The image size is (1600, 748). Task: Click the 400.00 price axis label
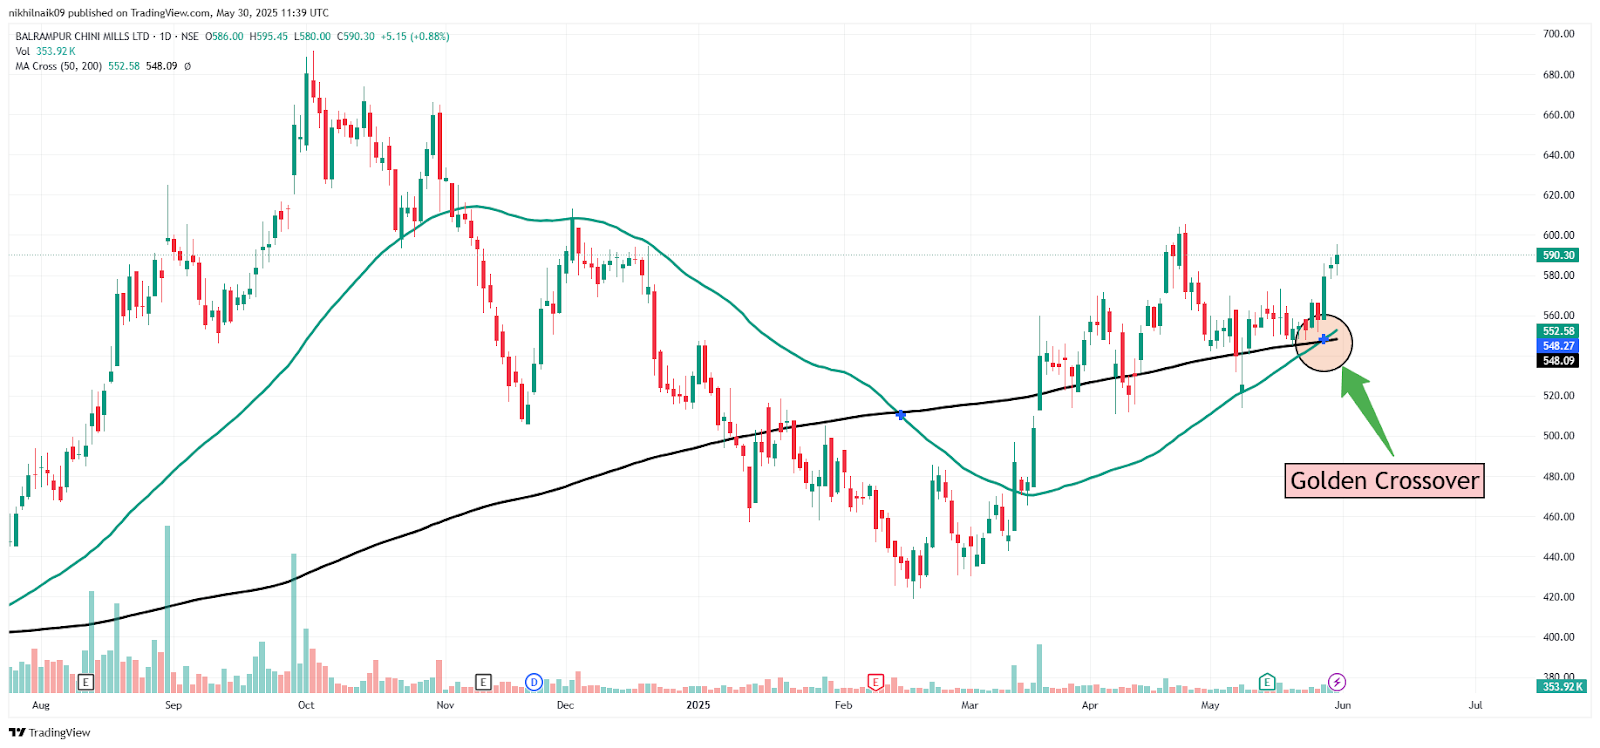point(1558,637)
